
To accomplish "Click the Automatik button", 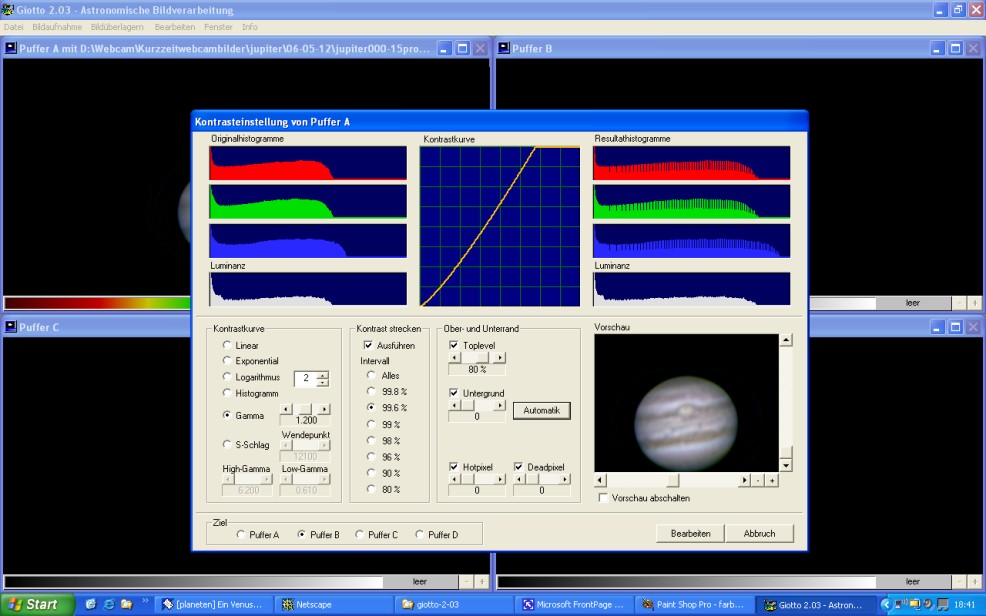I will (542, 410).
